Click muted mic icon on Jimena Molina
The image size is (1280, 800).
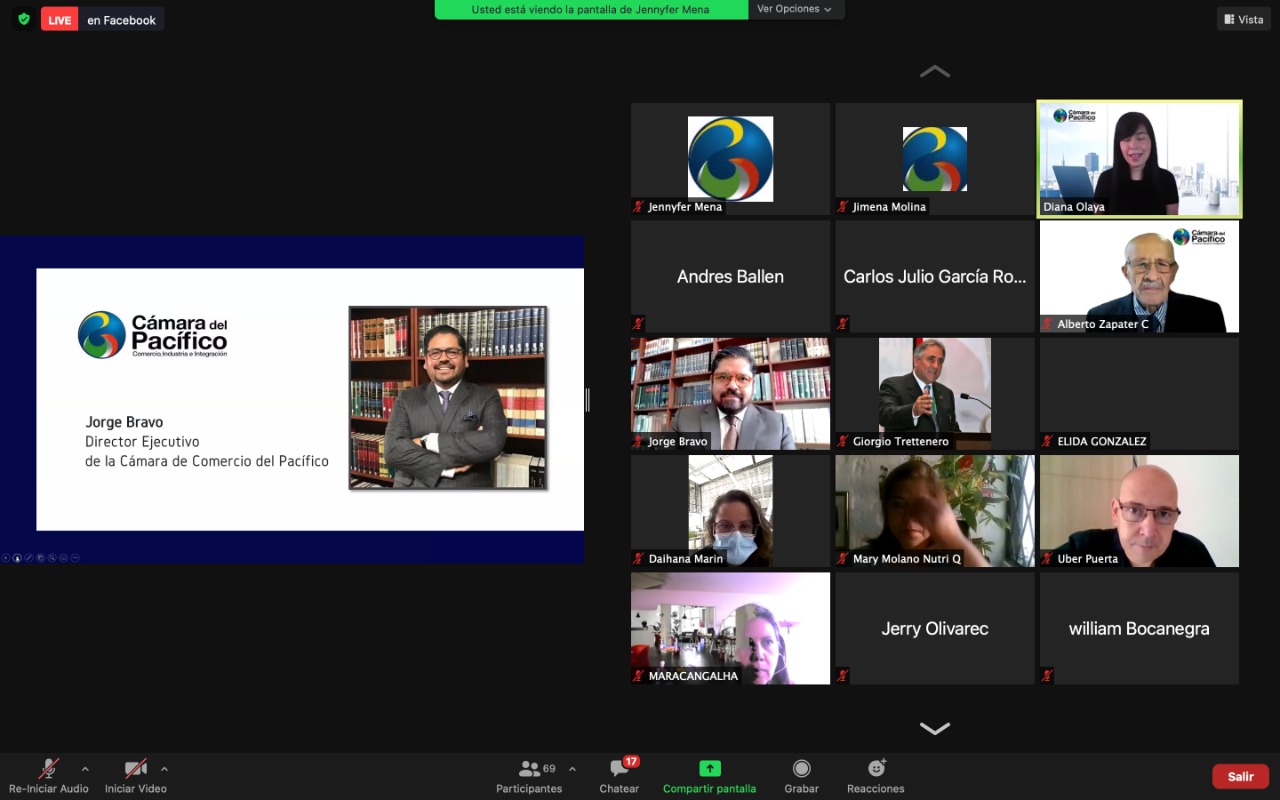click(843, 207)
